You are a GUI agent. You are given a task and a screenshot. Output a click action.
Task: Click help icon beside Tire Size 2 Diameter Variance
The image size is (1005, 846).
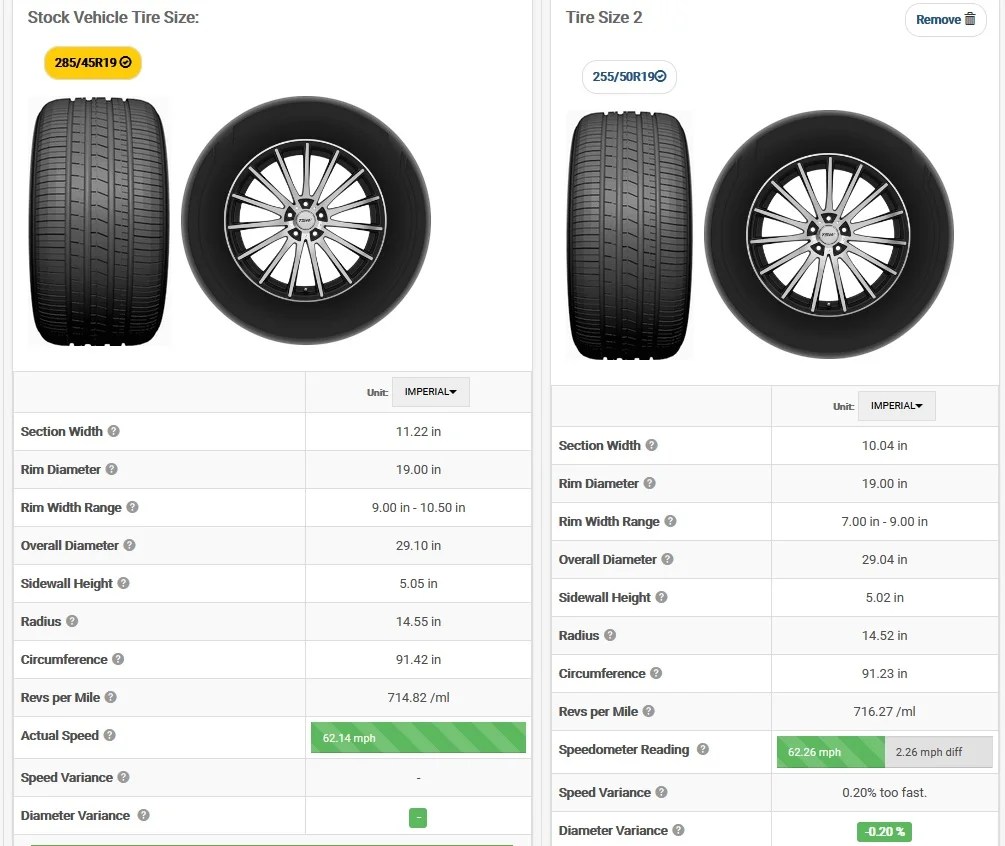(x=679, y=831)
